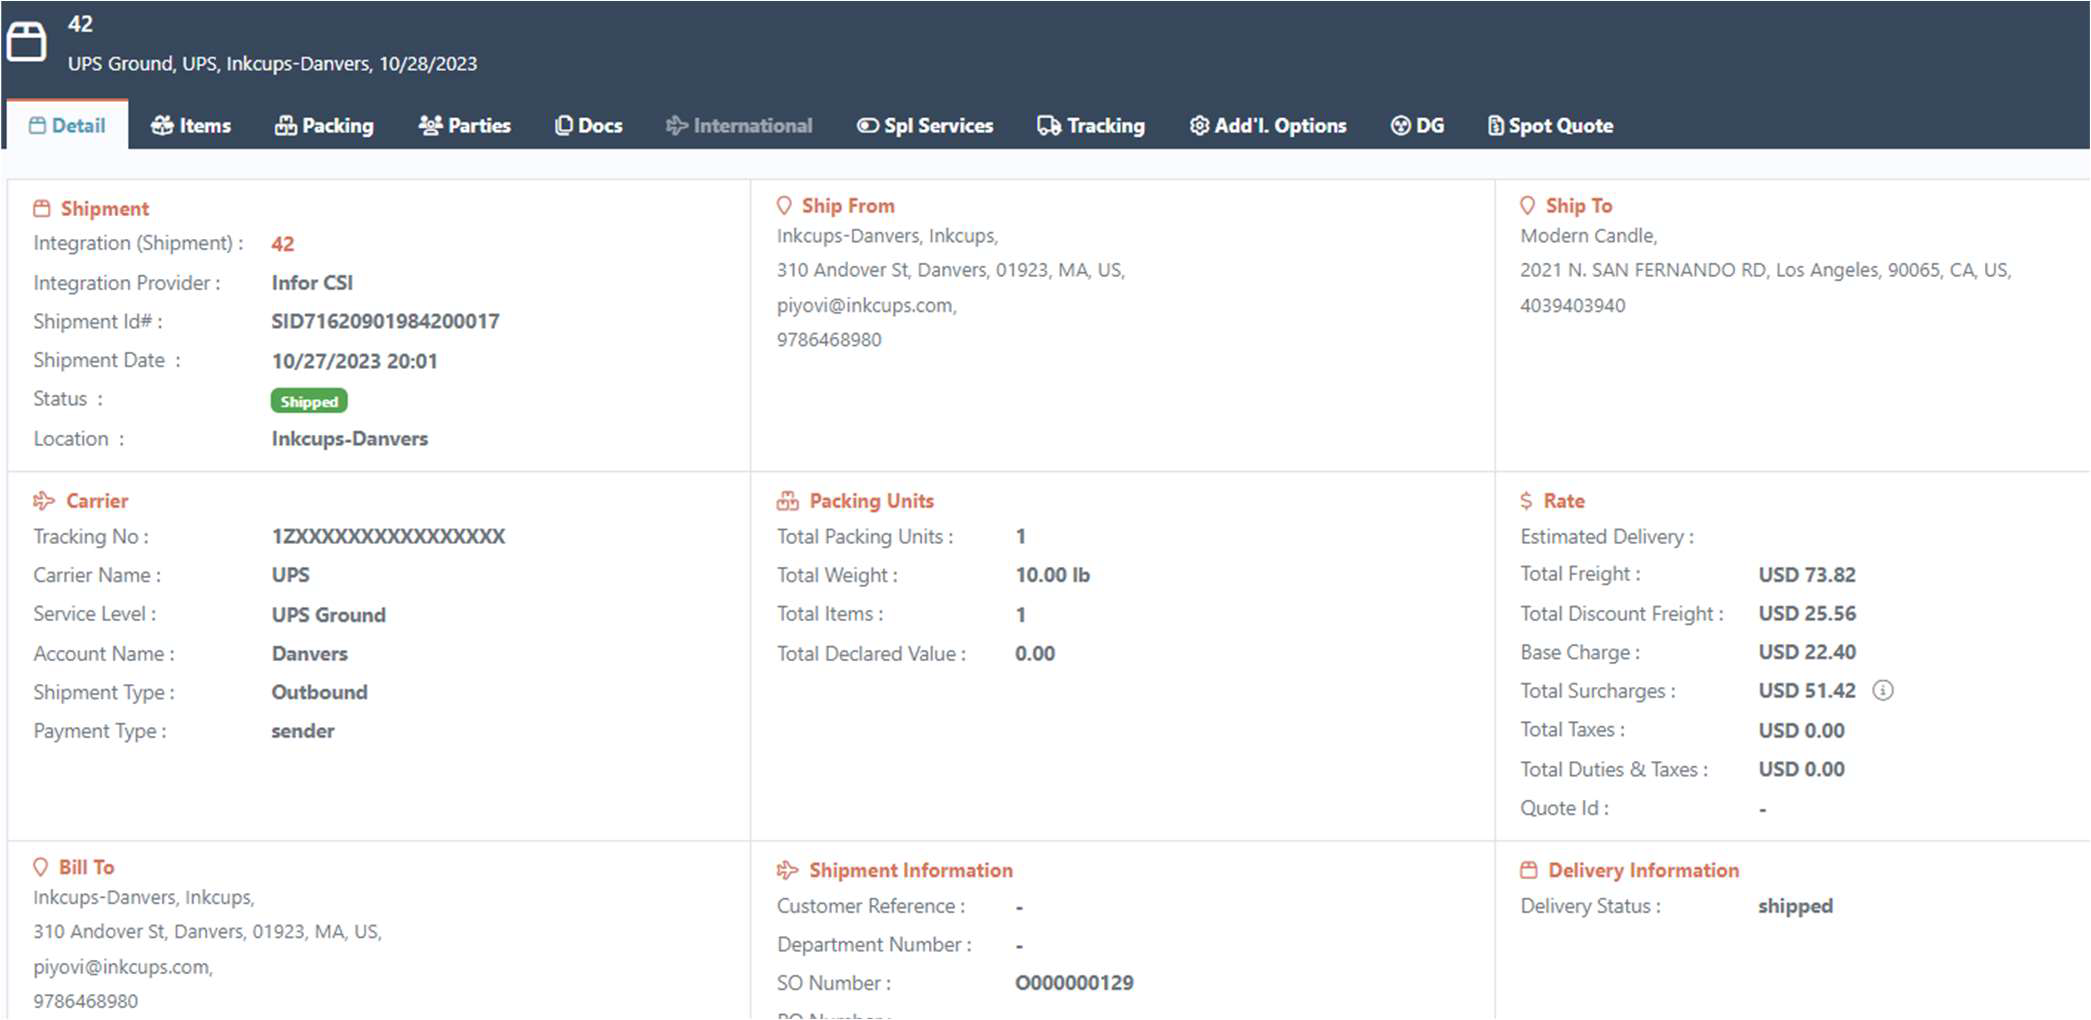The height and width of the screenshot is (1020, 2091).
Task: Click the Shipment Information plane icon
Action: tap(788, 870)
